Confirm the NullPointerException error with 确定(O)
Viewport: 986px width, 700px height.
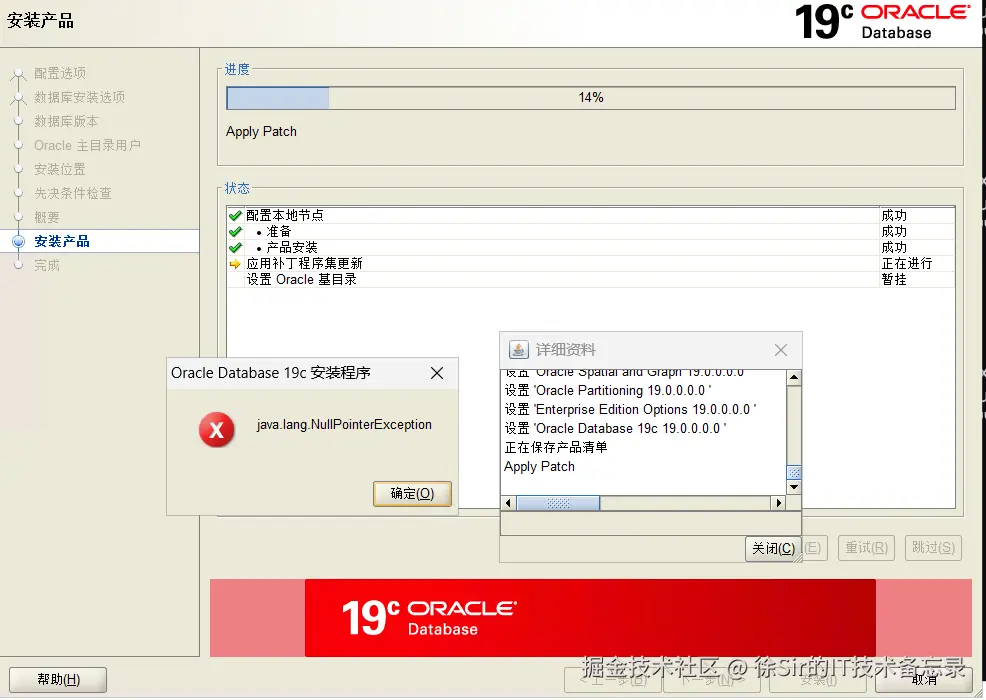point(412,494)
